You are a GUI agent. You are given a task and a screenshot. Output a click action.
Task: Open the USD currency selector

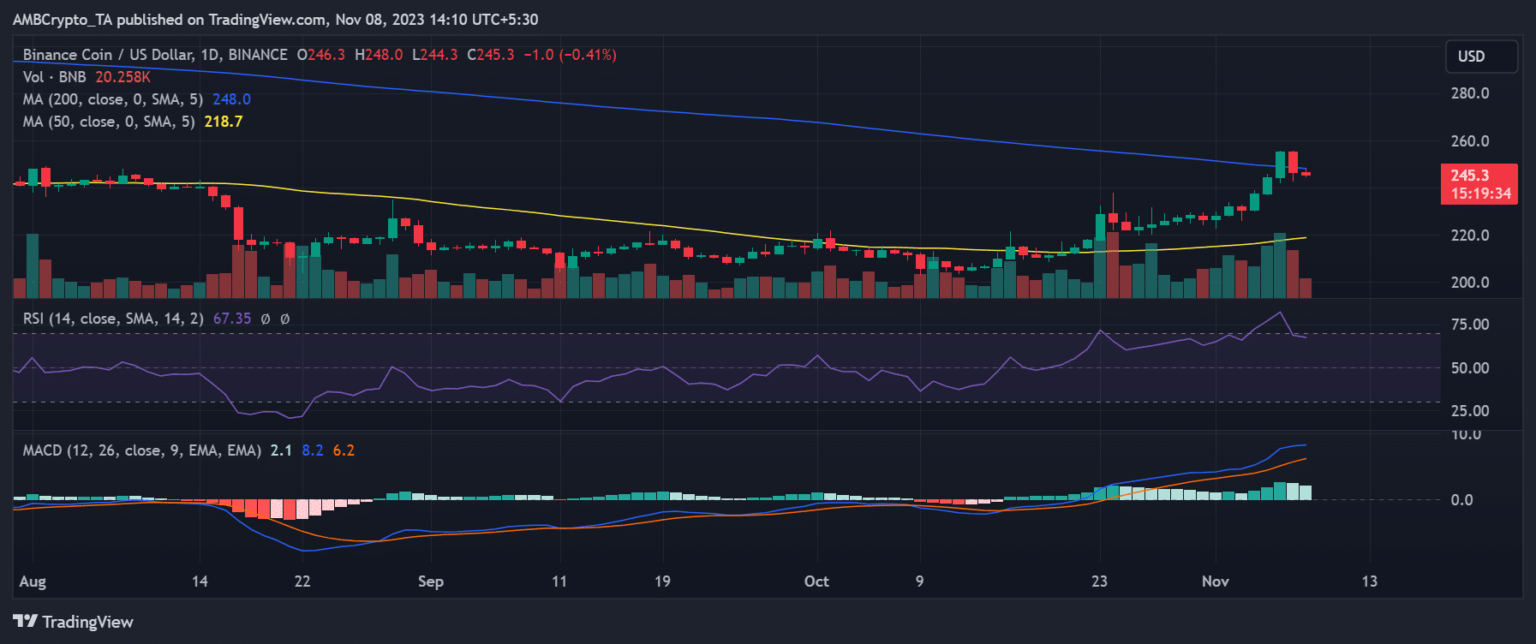[x=1475, y=57]
